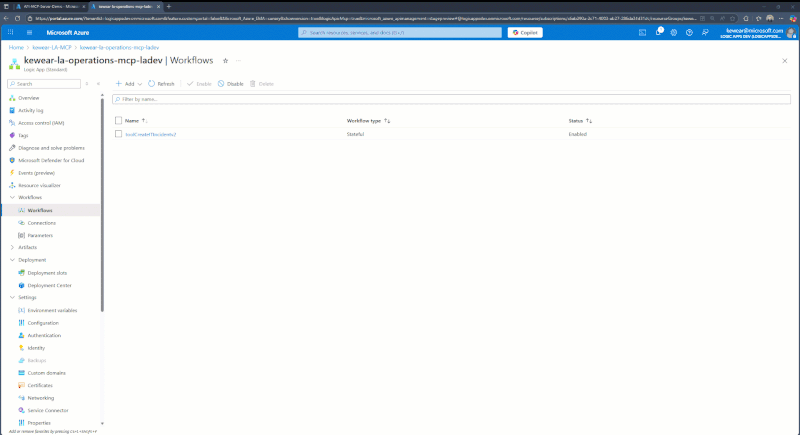Open kewear-LA-MCP breadcrumb link
The height and width of the screenshot is (435, 800).
[52, 47]
